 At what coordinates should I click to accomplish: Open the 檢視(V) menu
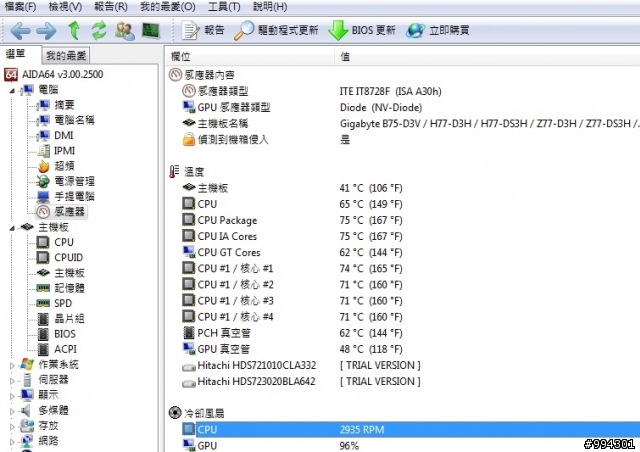tap(65, 7)
